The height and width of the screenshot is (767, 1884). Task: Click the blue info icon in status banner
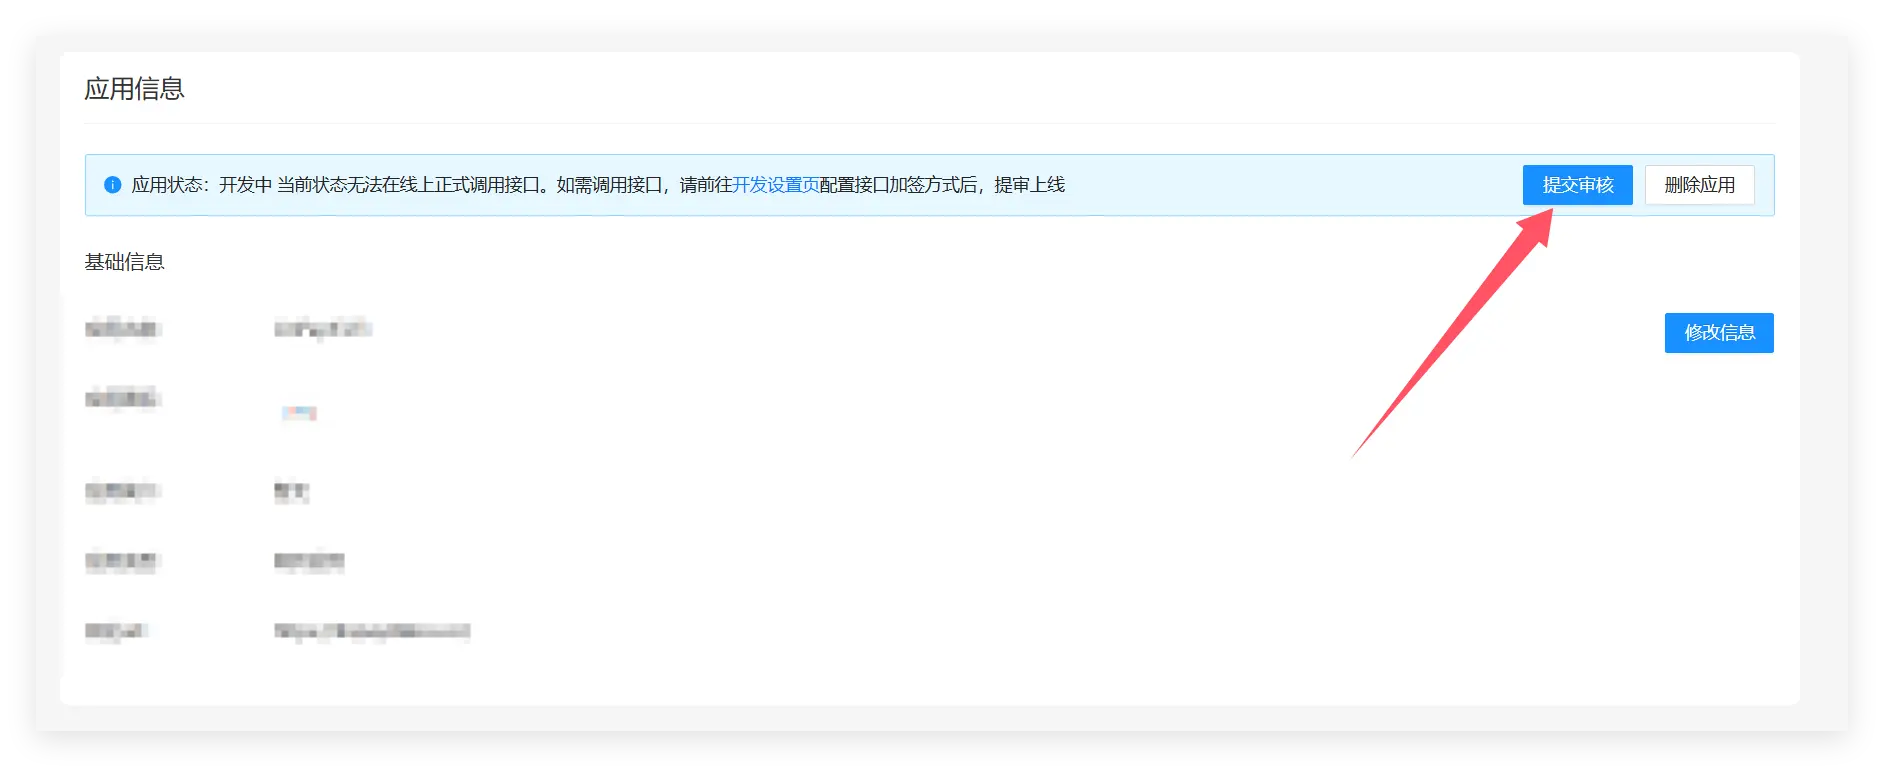pyautogui.click(x=113, y=185)
